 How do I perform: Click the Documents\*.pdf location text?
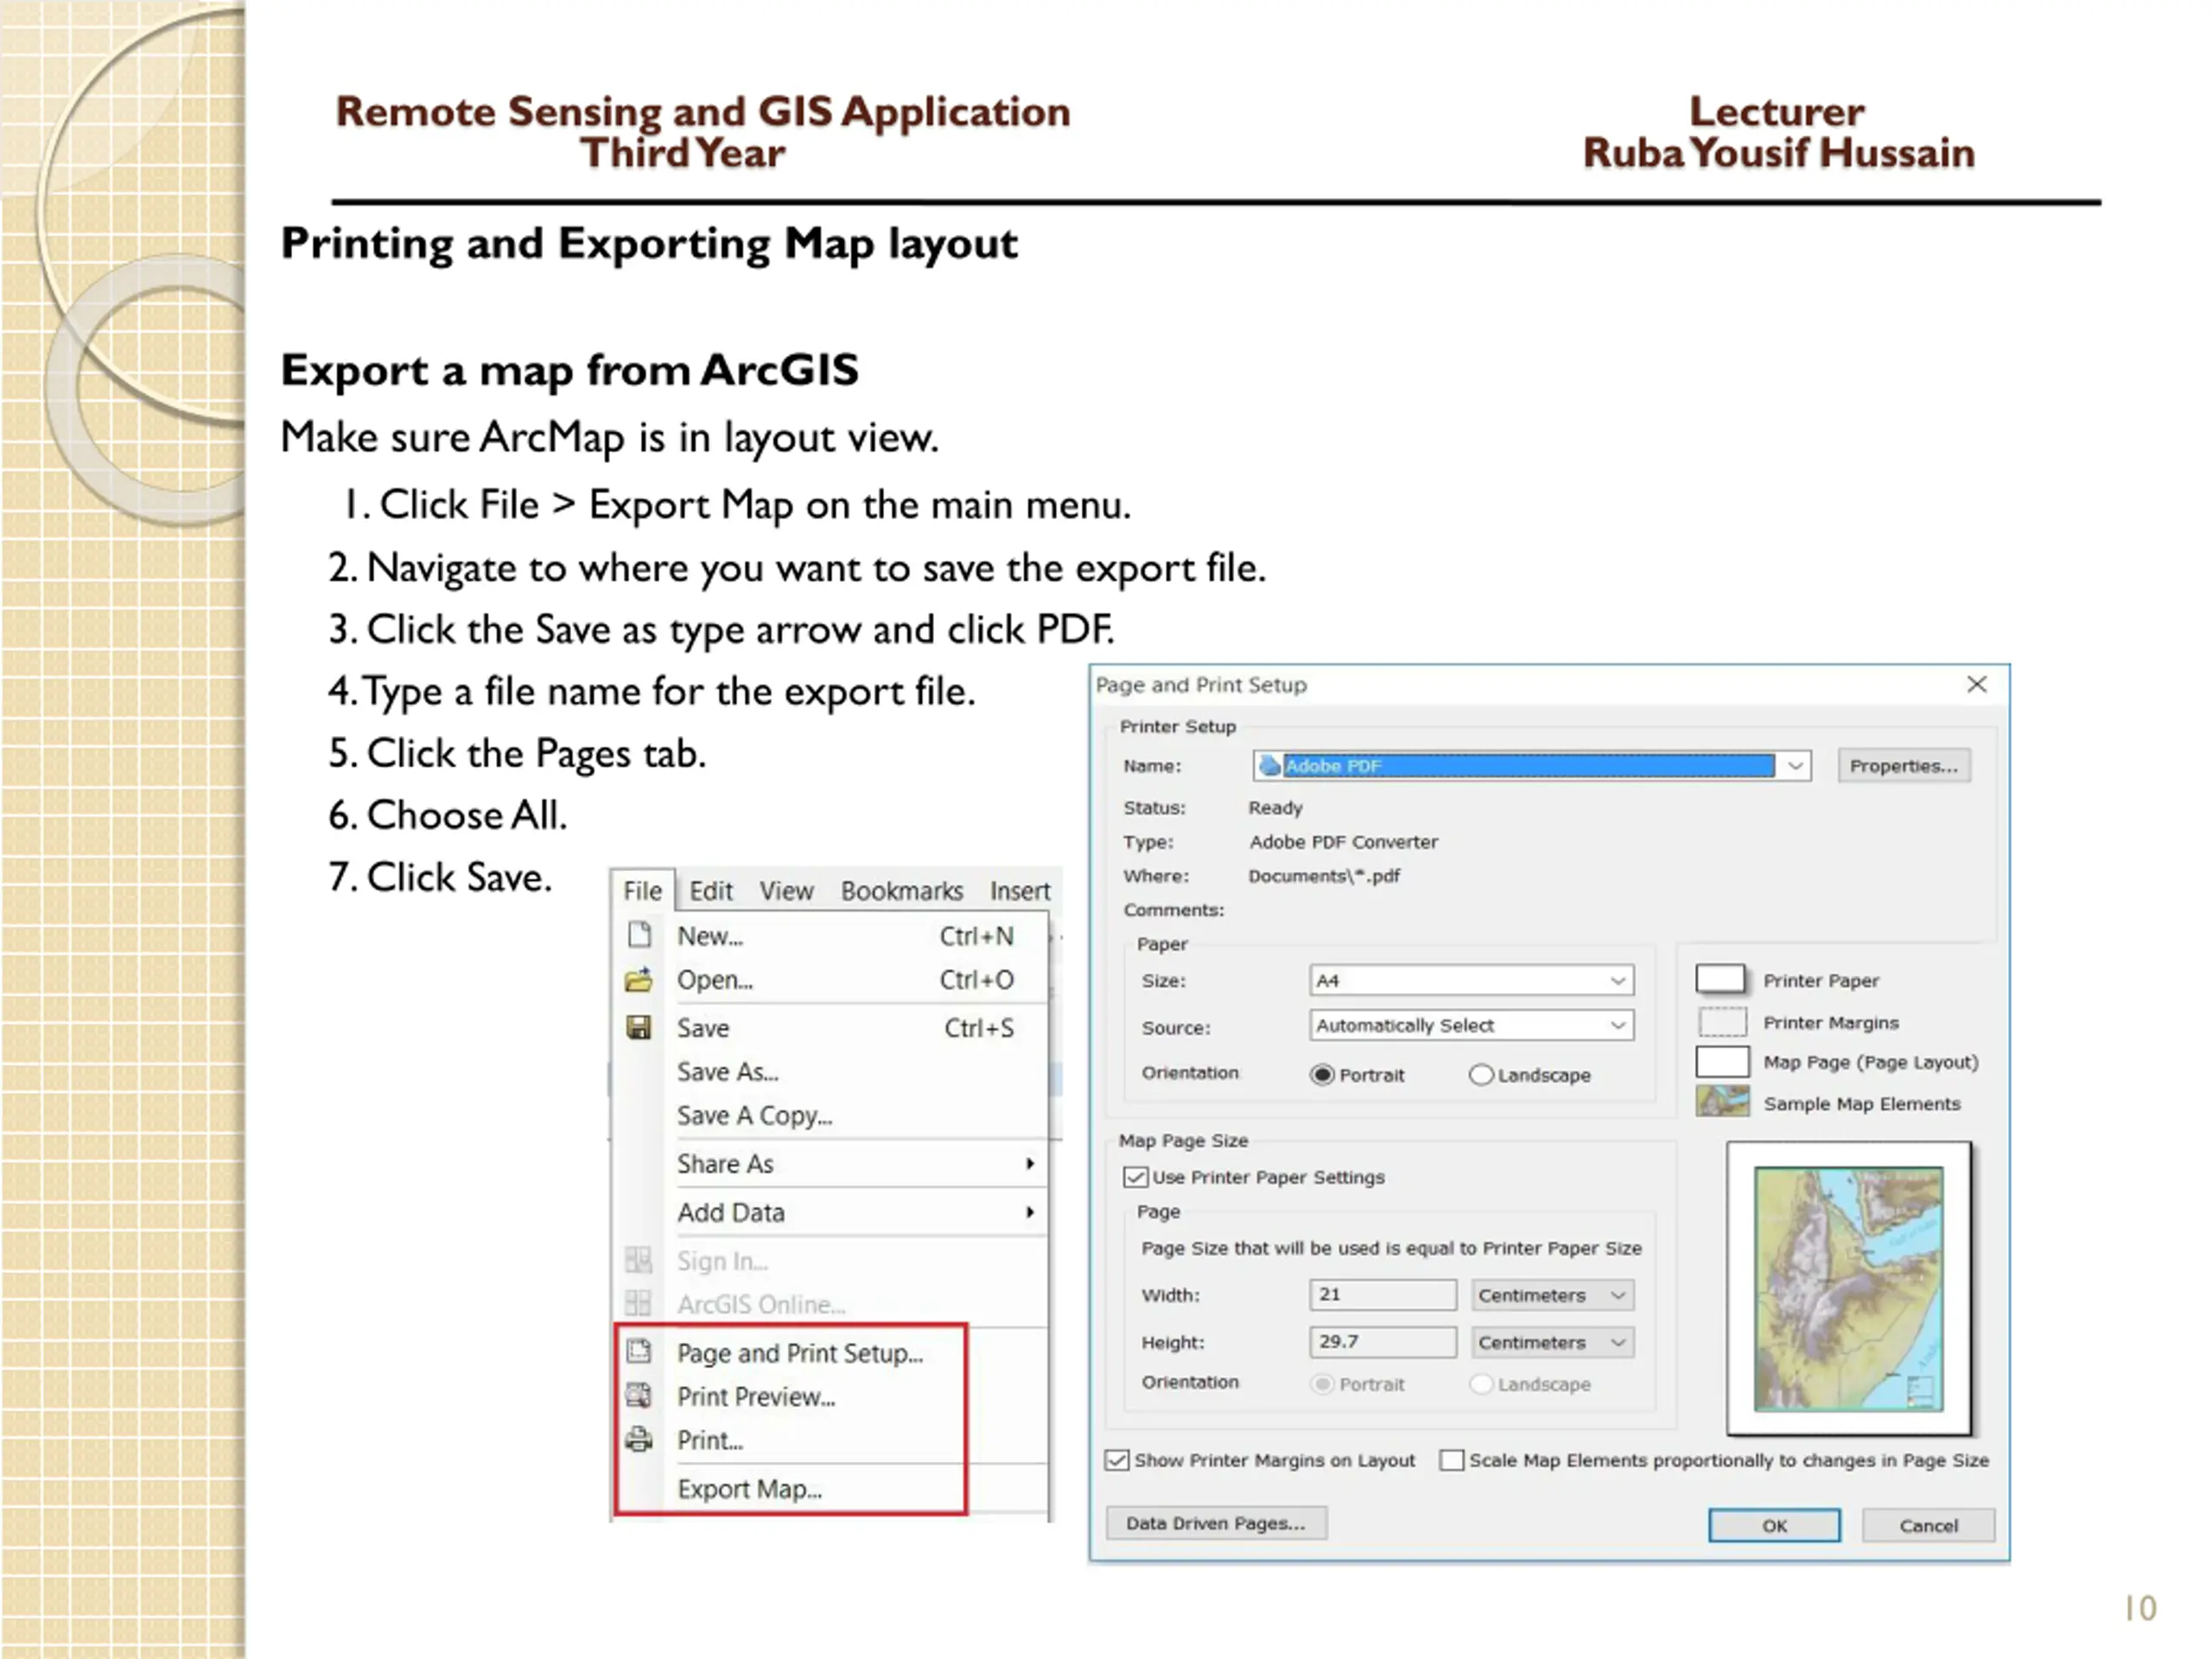point(1324,876)
